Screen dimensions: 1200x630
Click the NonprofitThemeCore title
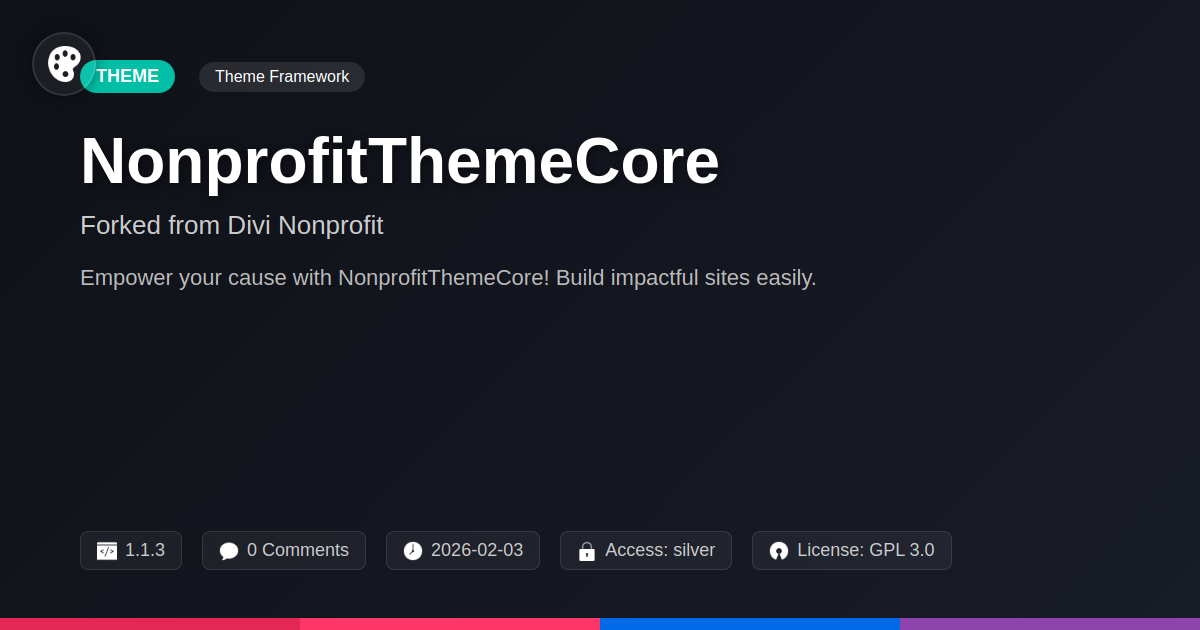400,161
